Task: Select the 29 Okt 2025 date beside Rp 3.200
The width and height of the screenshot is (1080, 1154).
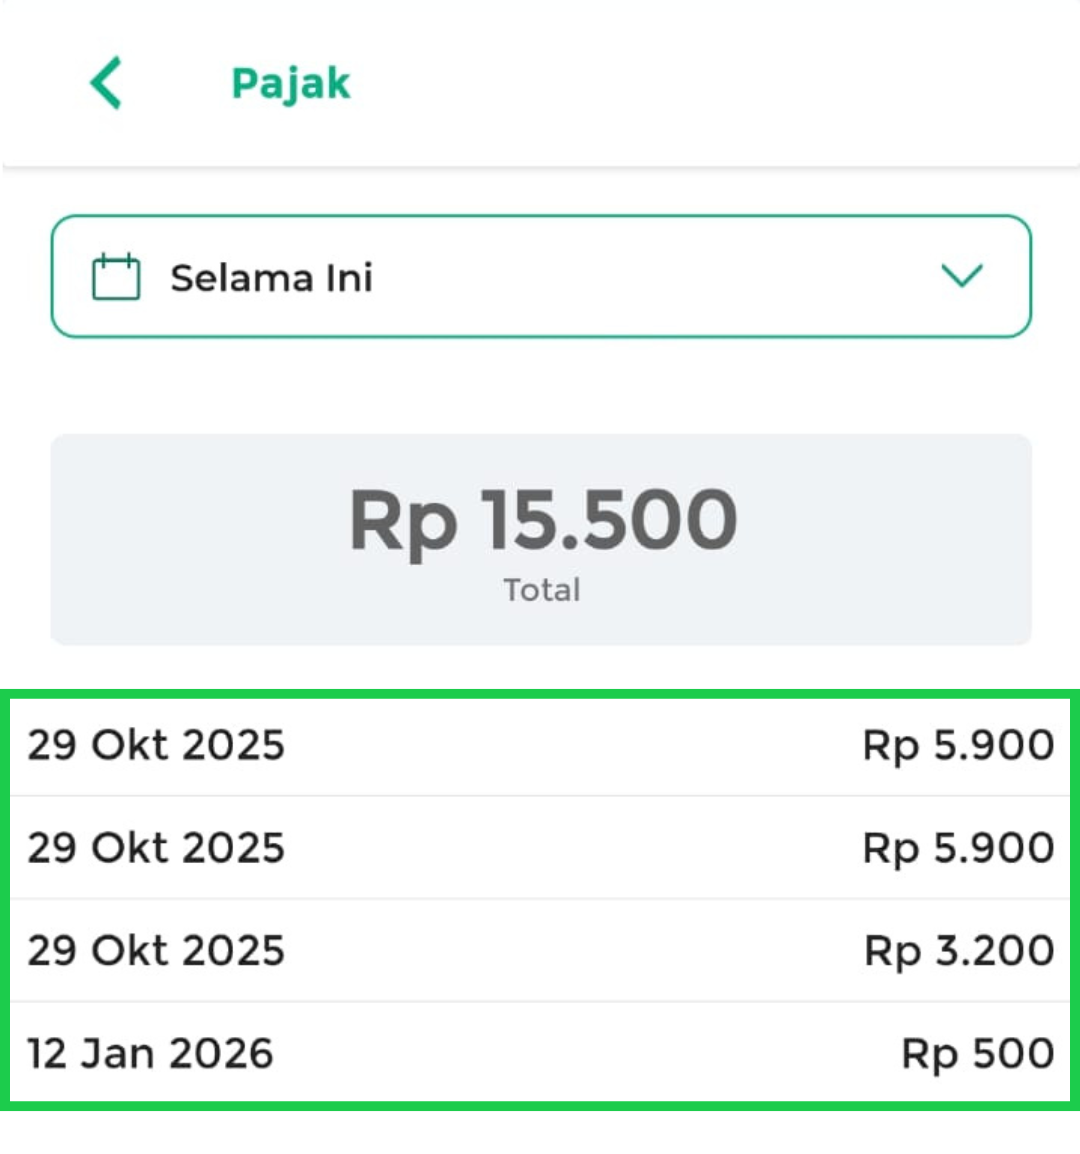Action: click(156, 950)
